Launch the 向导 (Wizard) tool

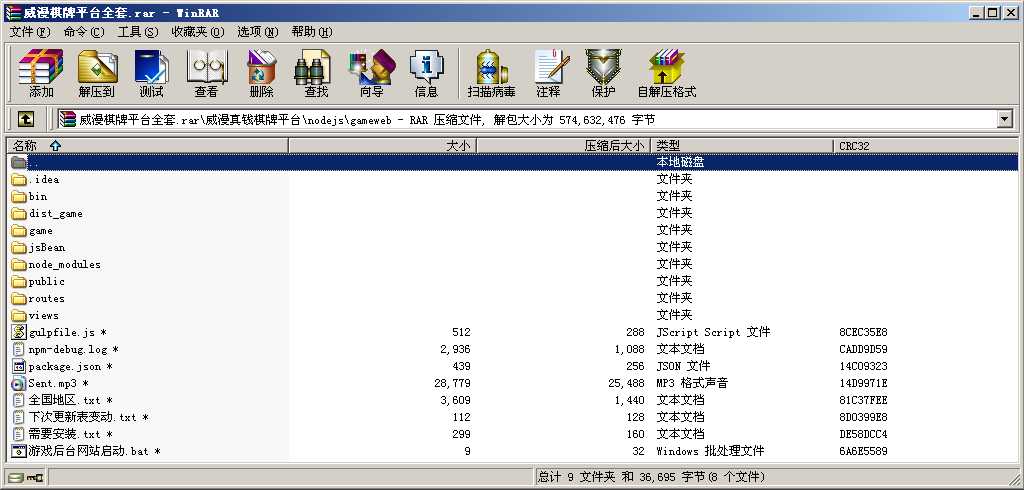click(x=372, y=73)
